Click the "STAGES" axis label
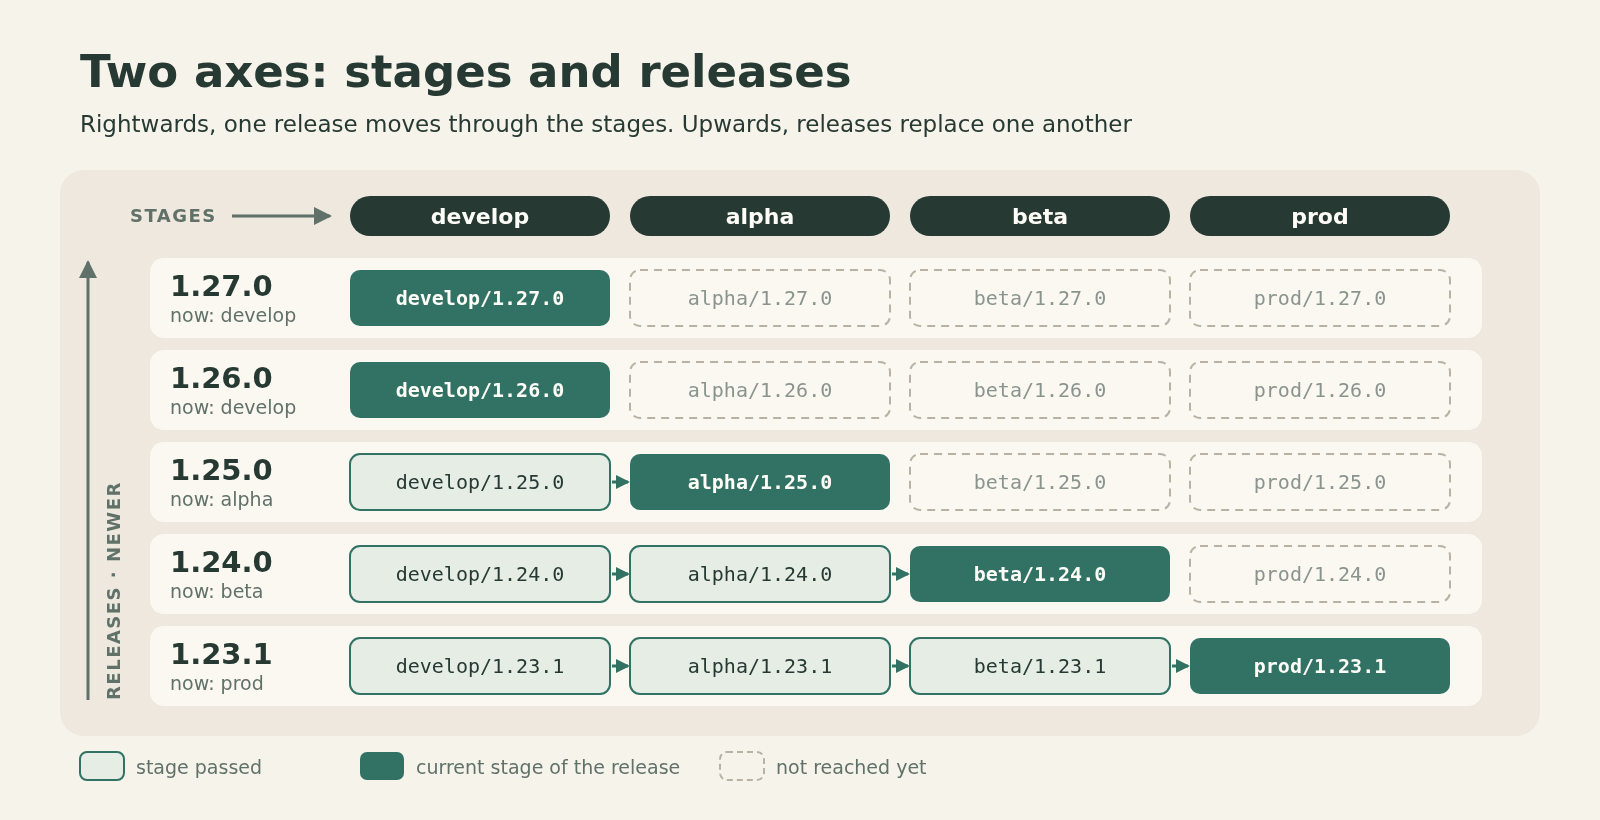This screenshot has width=1600, height=820. 173,216
